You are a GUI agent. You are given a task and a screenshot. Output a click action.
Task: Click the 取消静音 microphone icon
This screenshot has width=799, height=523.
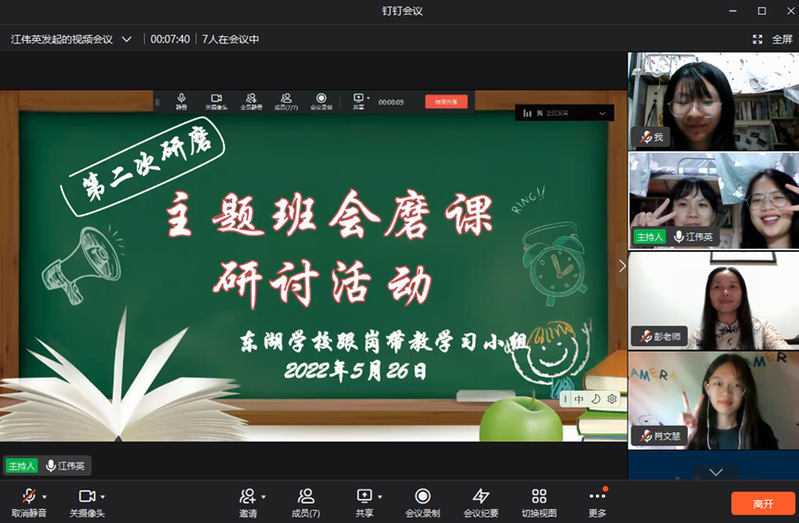(28, 496)
